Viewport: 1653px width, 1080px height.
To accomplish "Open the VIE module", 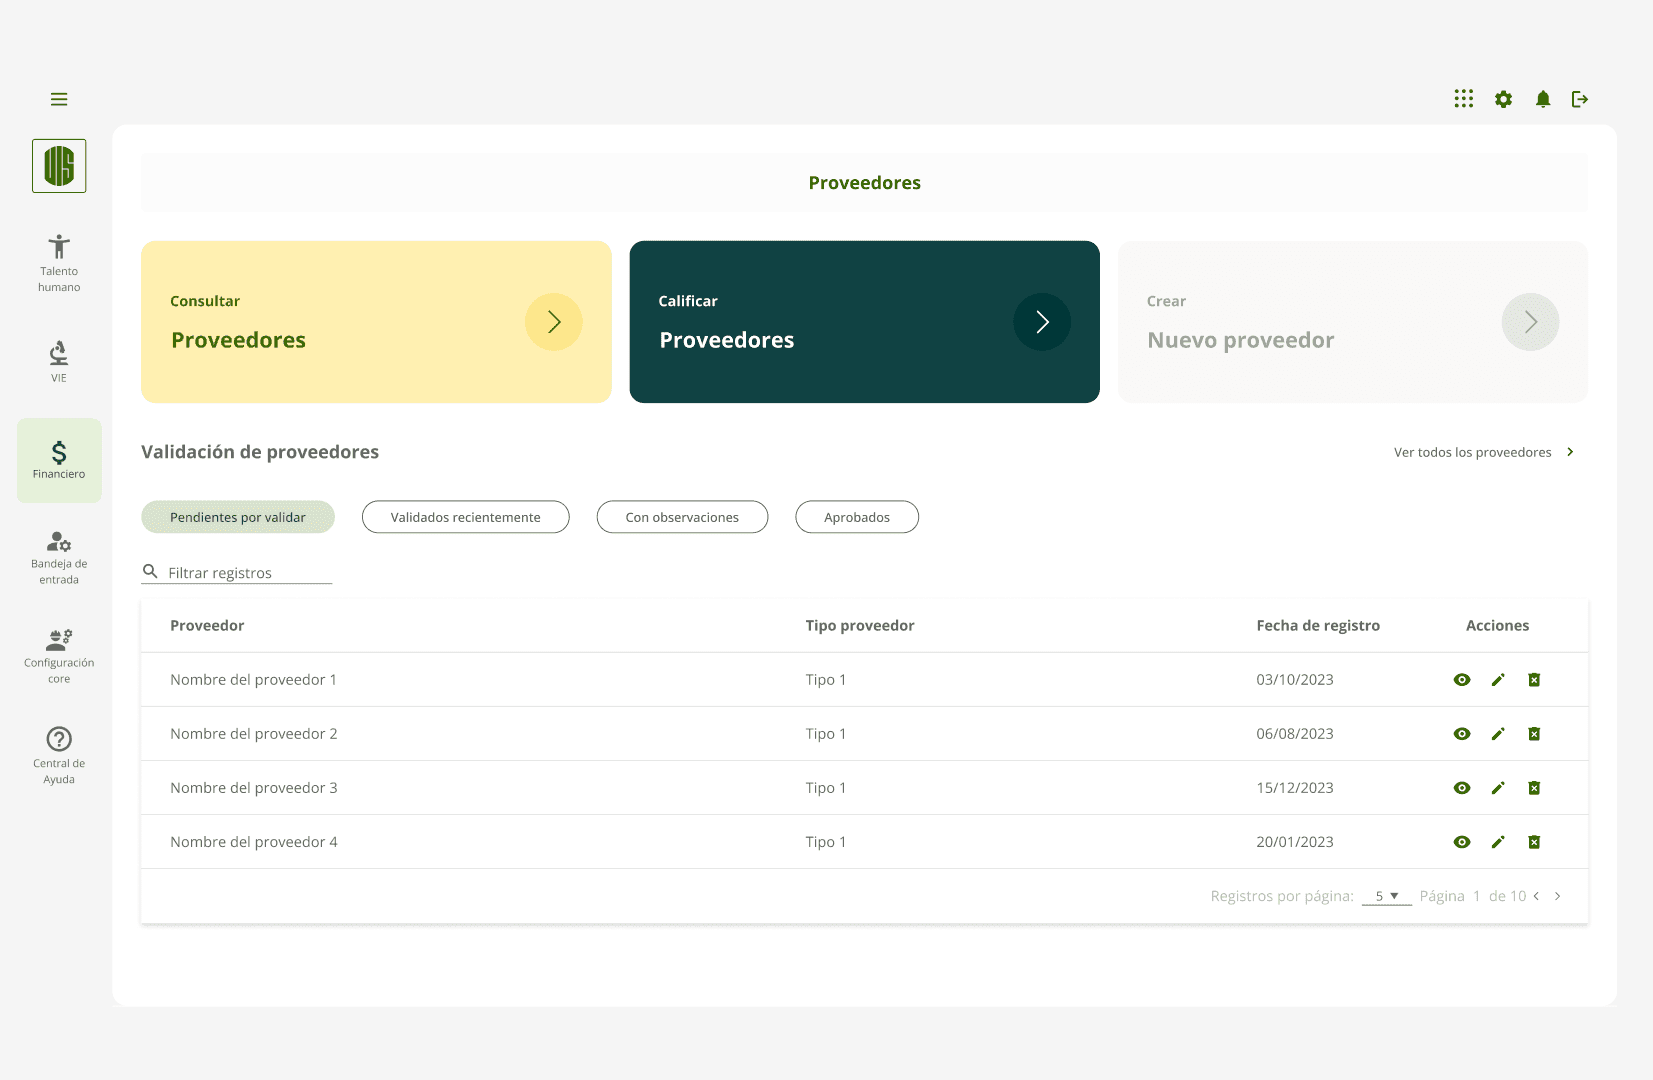I will click(59, 362).
